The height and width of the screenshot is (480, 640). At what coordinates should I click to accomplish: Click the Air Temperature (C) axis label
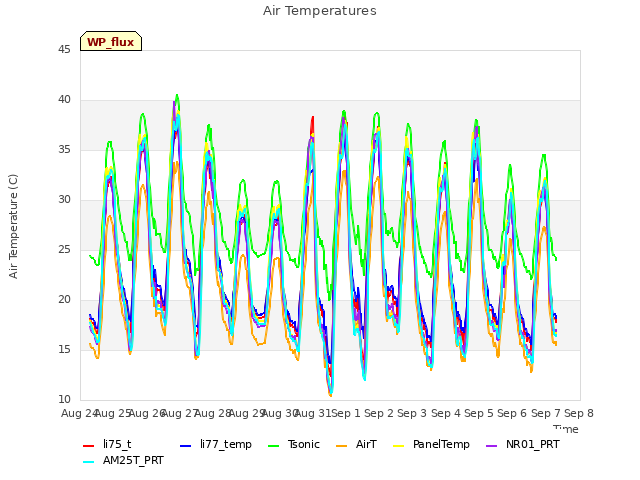pos(13,227)
